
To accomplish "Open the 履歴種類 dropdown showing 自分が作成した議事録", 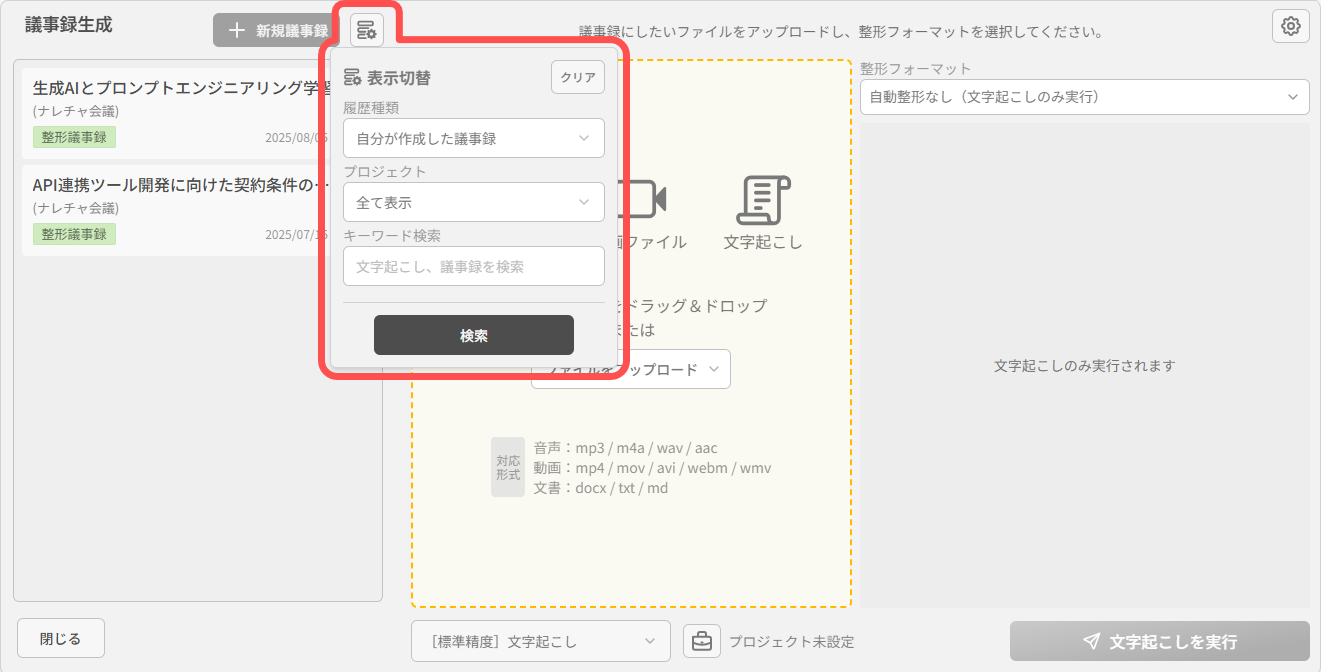I will 473,138.
